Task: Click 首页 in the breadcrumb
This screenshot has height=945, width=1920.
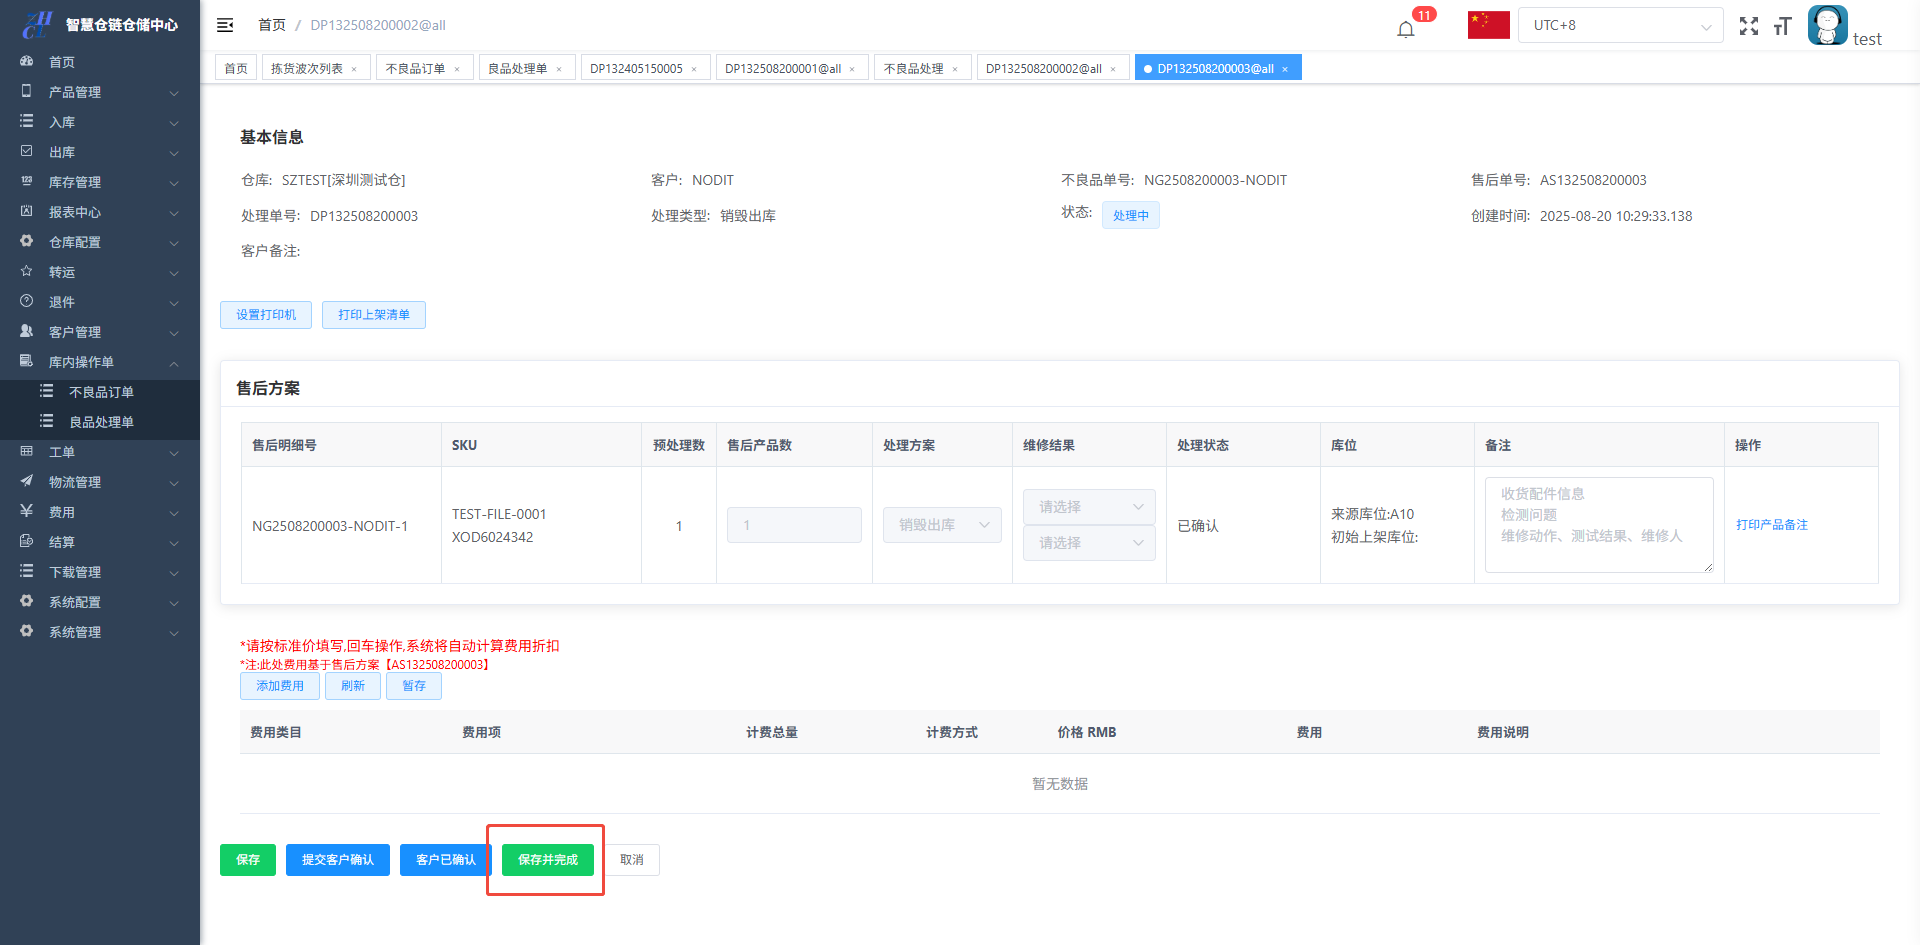Action: point(271,25)
